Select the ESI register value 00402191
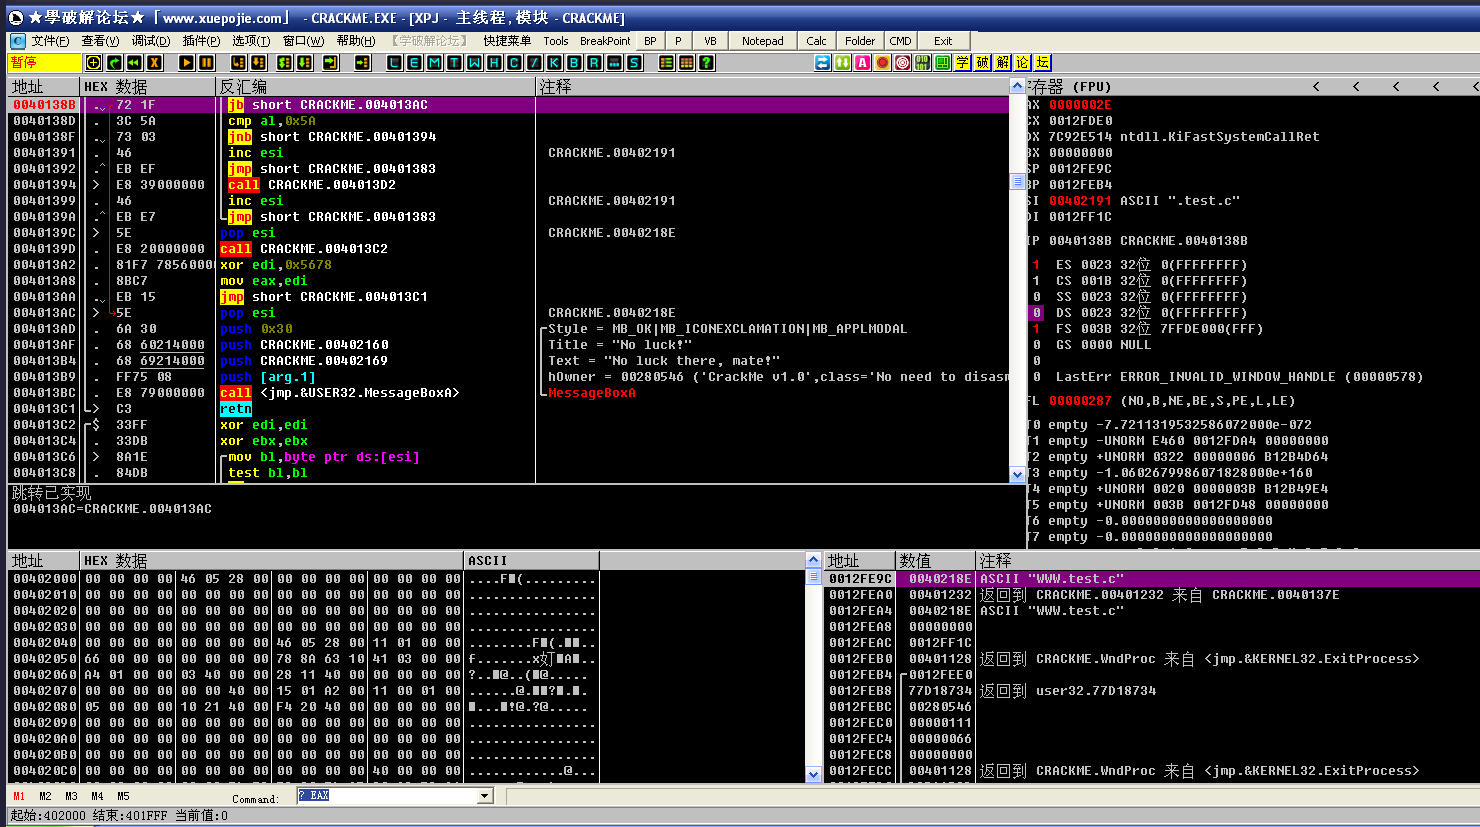This screenshot has height=827, width=1480. coord(1080,201)
